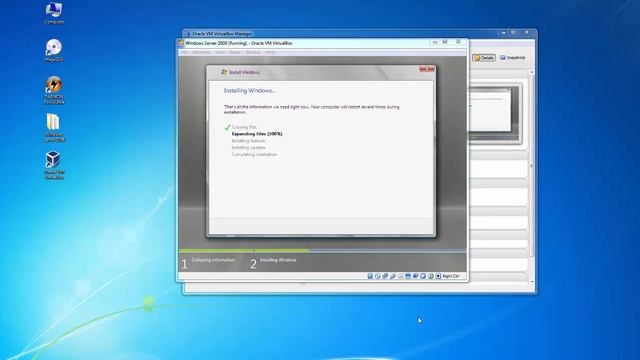This screenshot has width=640, height=360.
Task: Click the 'Right Ctrl' host key text
Action: click(451, 276)
